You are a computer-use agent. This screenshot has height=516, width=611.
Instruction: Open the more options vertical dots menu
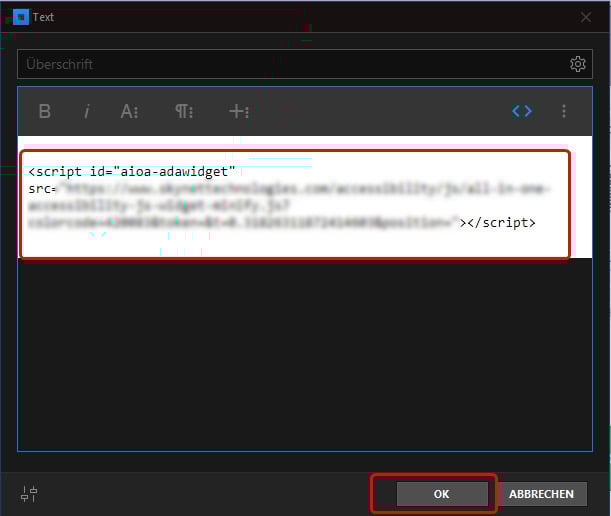[x=564, y=111]
